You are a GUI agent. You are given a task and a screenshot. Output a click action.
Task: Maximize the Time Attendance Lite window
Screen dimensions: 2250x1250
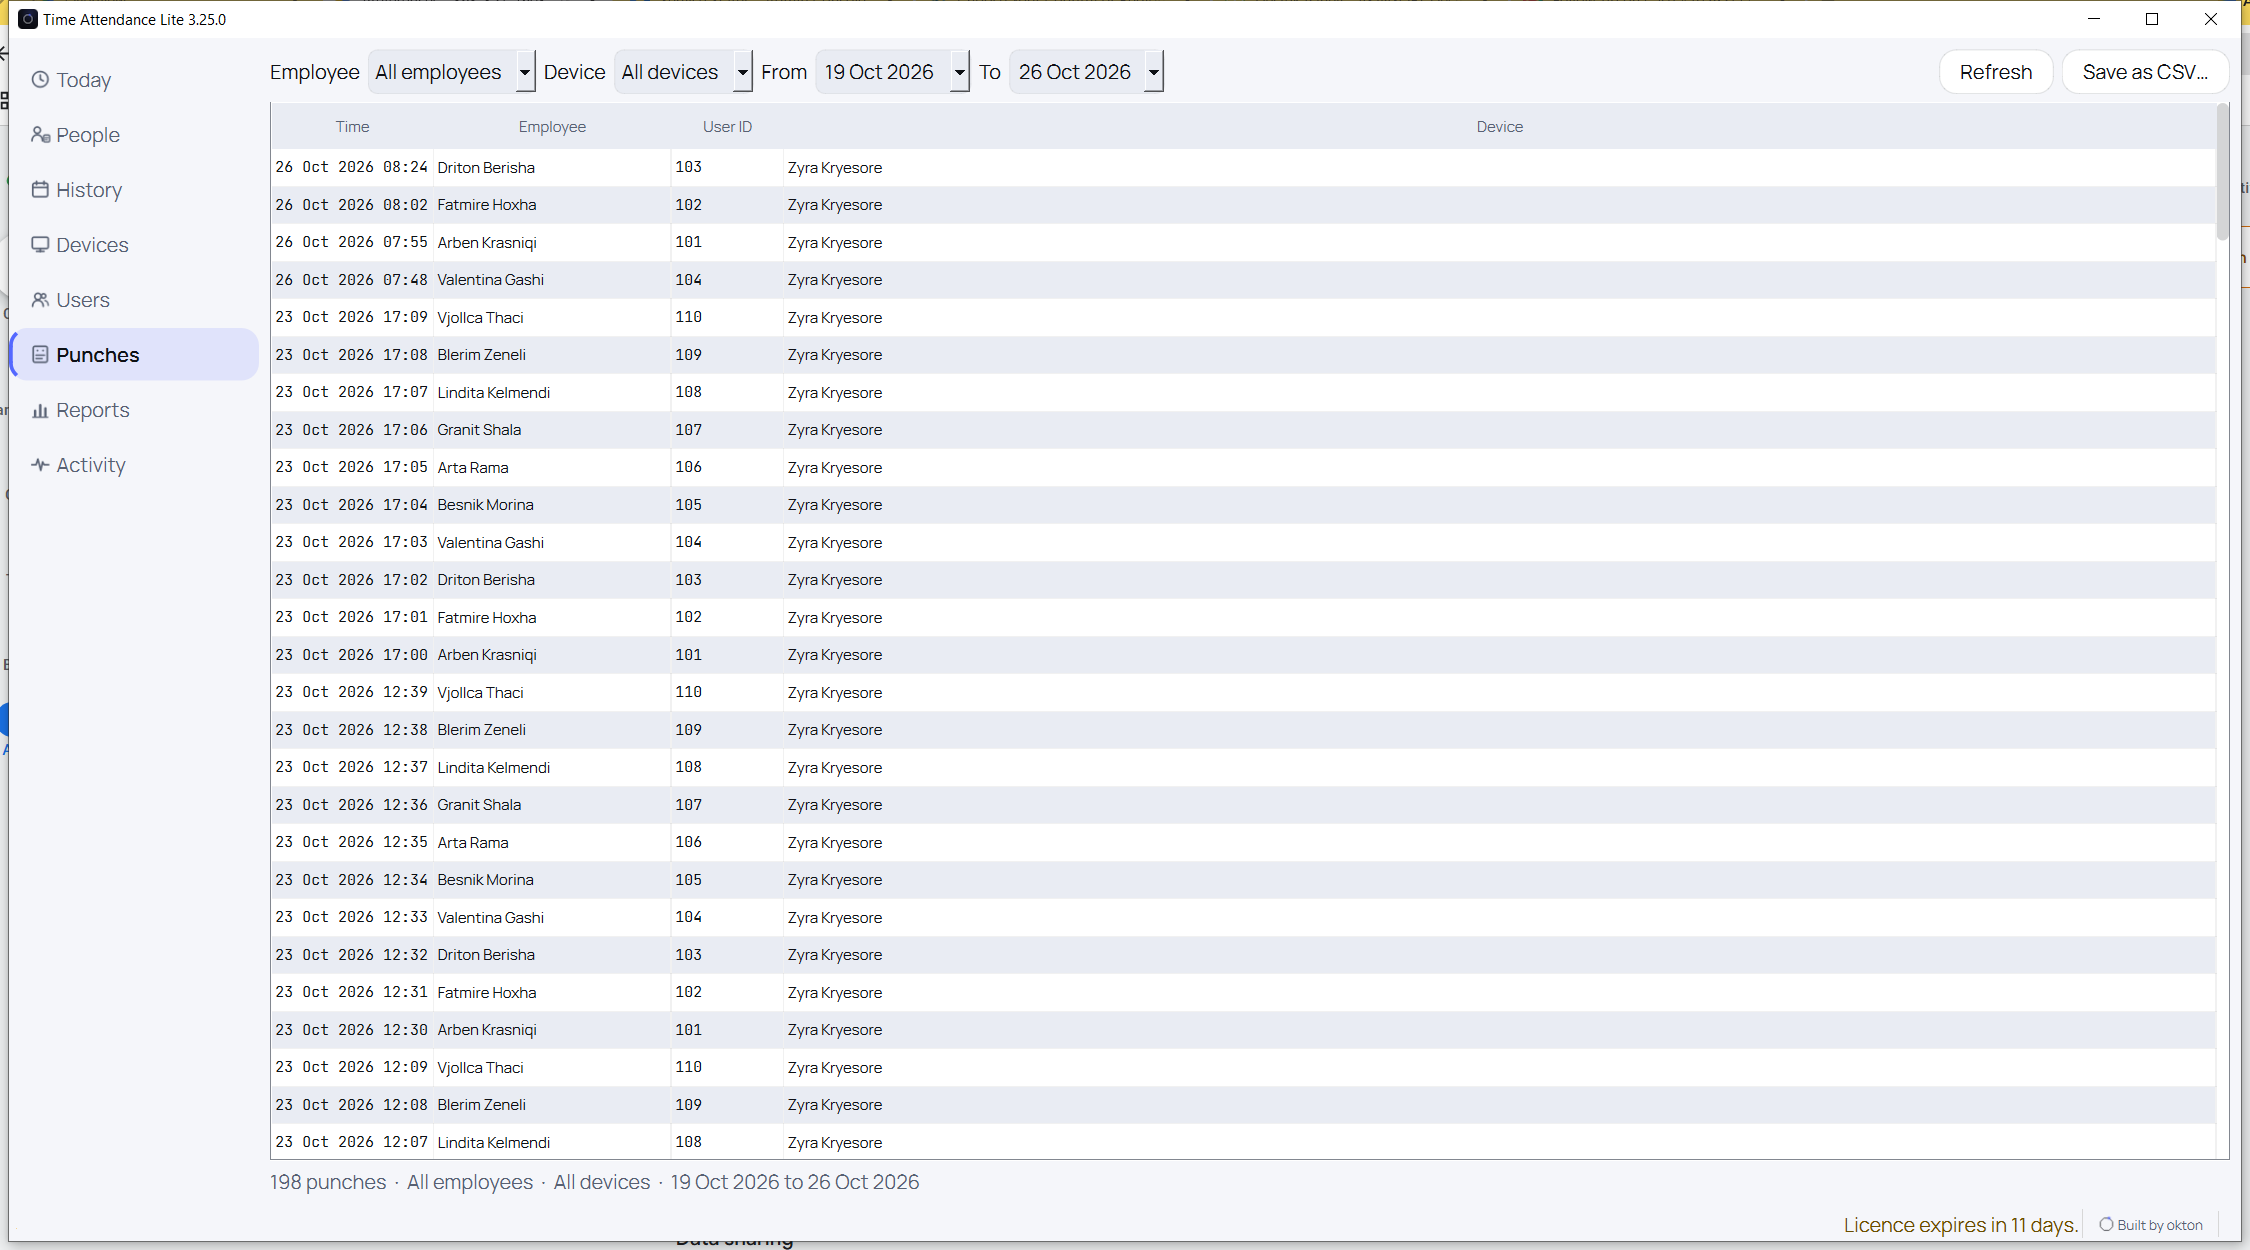click(x=2152, y=19)
